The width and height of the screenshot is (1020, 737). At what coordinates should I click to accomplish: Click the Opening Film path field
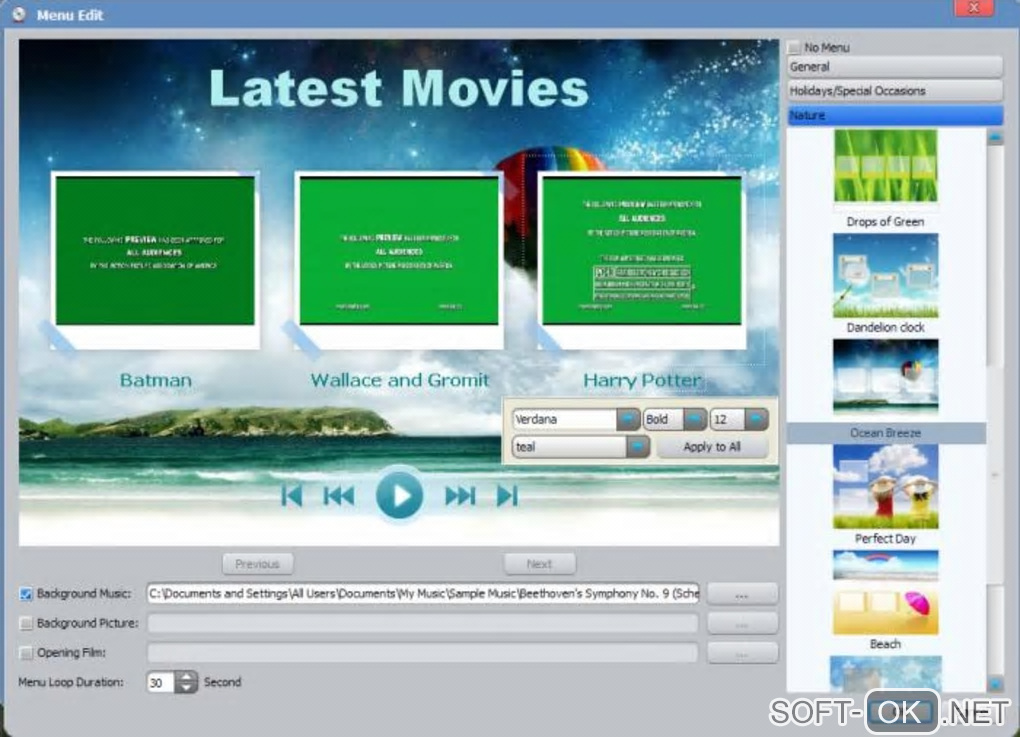click(423, 652)
